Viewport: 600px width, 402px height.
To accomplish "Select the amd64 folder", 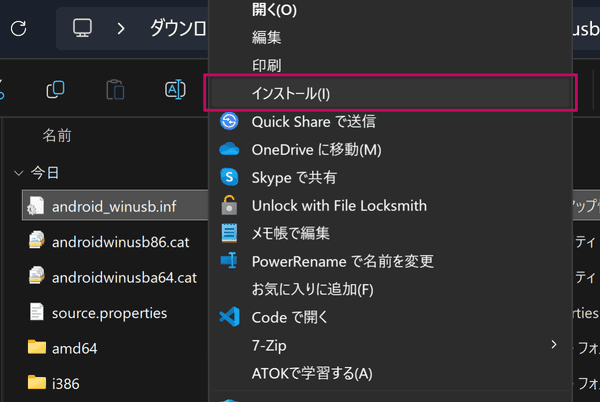I will pyautogui.click(x=74, y=348).
